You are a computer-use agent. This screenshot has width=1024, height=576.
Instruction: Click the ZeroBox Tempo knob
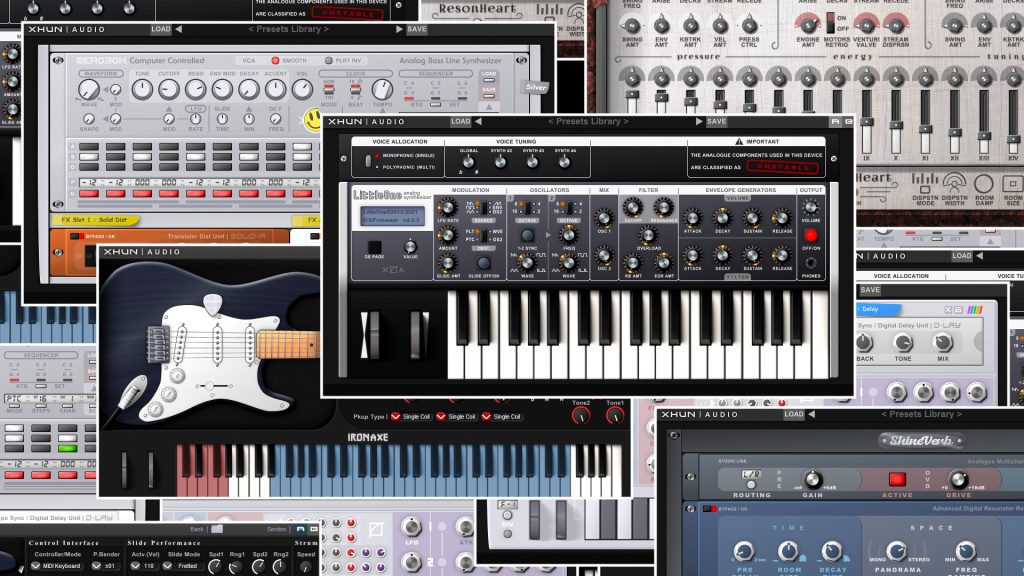pyautogui.click(x=382, y=89)
